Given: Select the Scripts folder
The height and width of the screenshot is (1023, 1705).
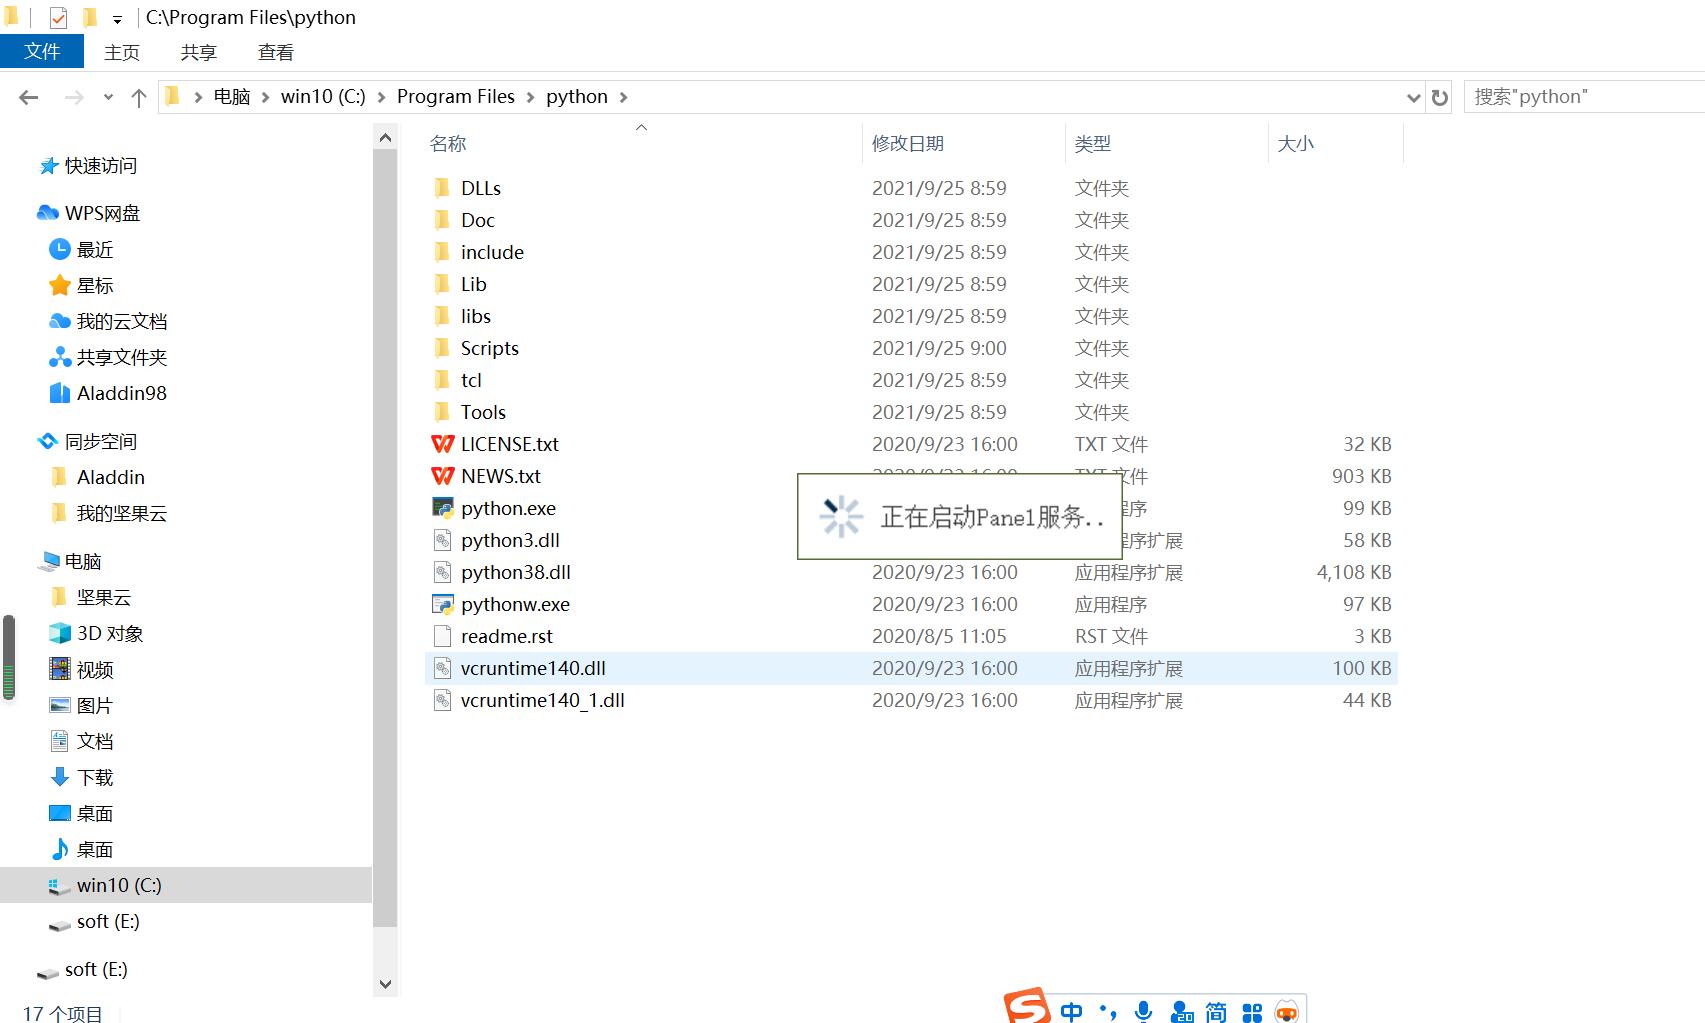Looking at the screenshot, I should click(x=489, y=348).
